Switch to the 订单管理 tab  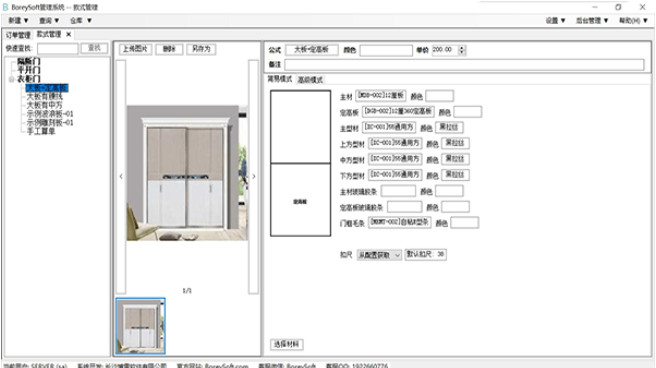(18, 35)
